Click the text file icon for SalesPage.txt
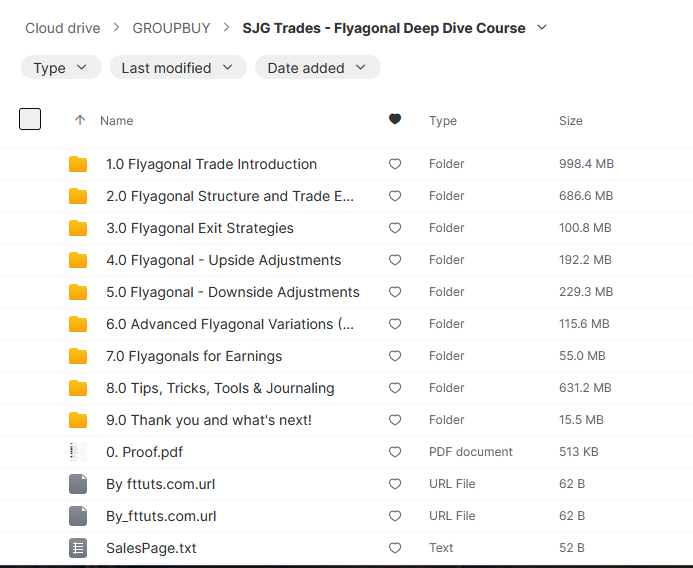Screen dimensions: 693x568 [x=78, y=548]
